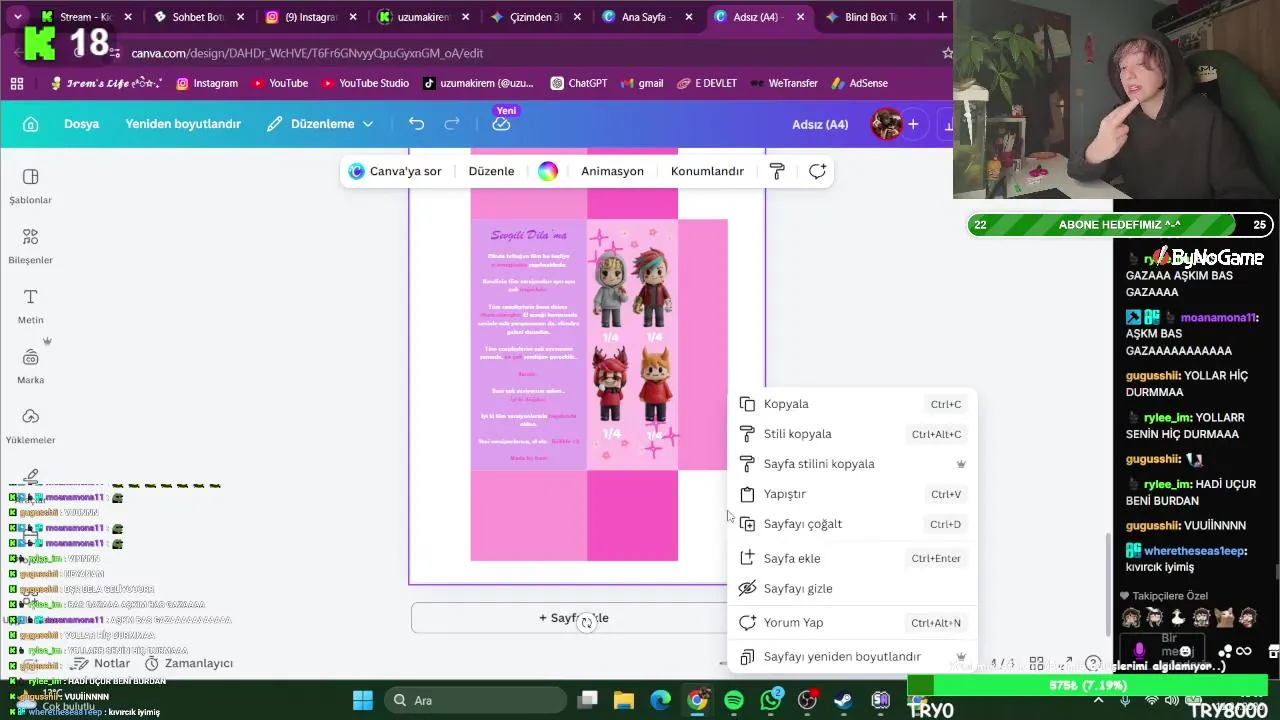This screenshot has width=1280, height=720.
Task: Click the profile avatar in Canva header
Action: (x=886, y=124)
